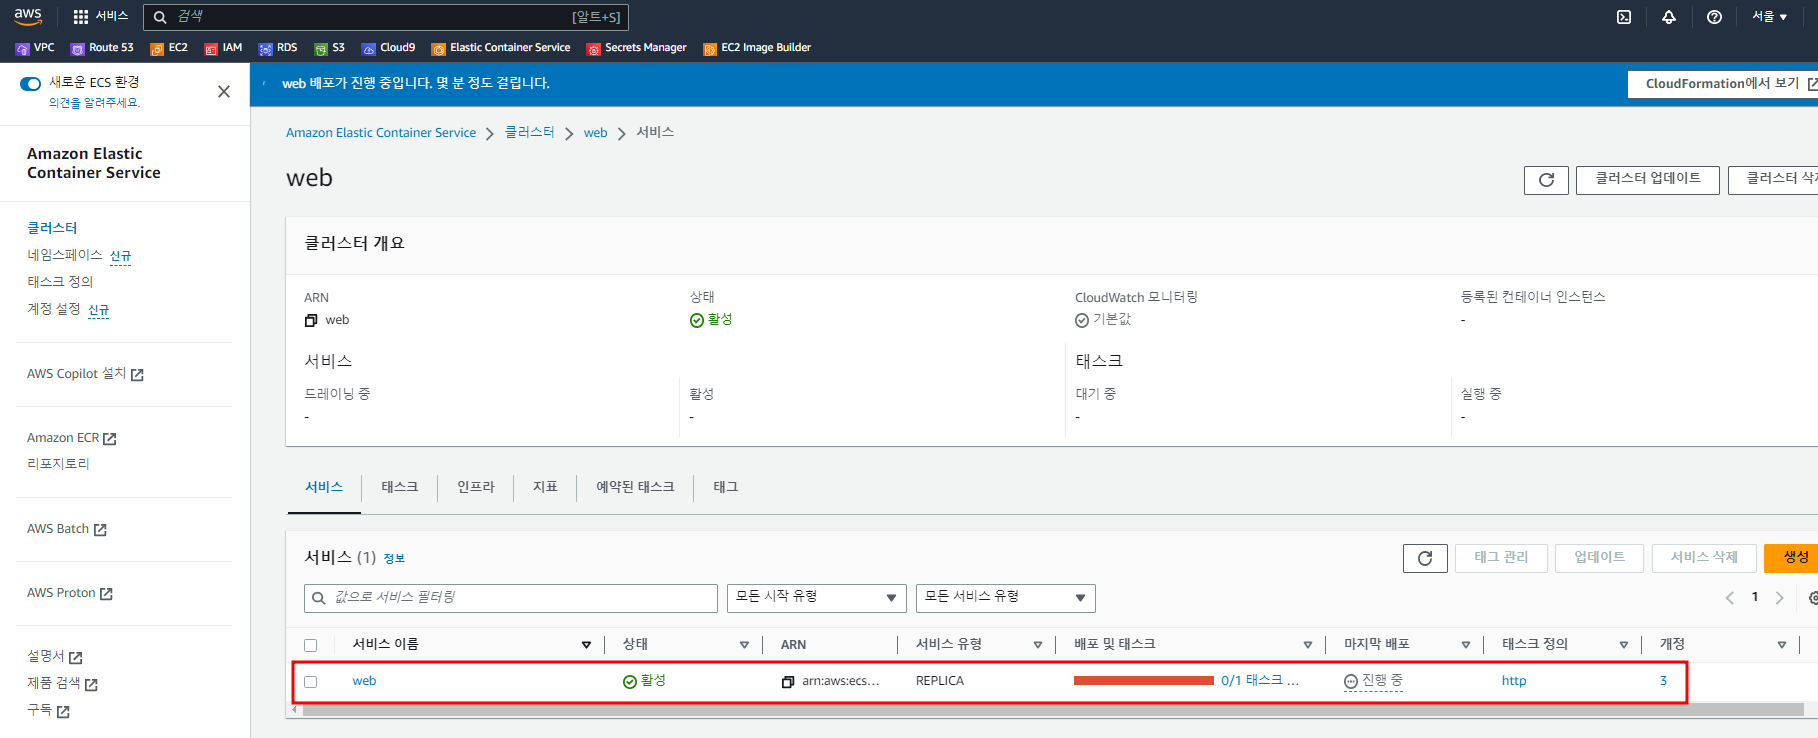Open the help question mark icon
Screen dimensions: 1818x738
(1714, 17)
